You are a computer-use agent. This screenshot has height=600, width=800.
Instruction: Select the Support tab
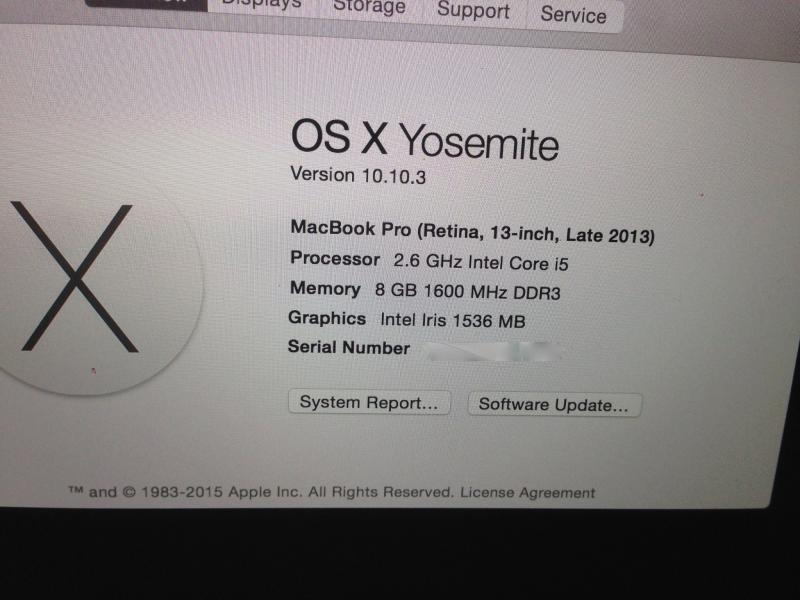(473, 11)
